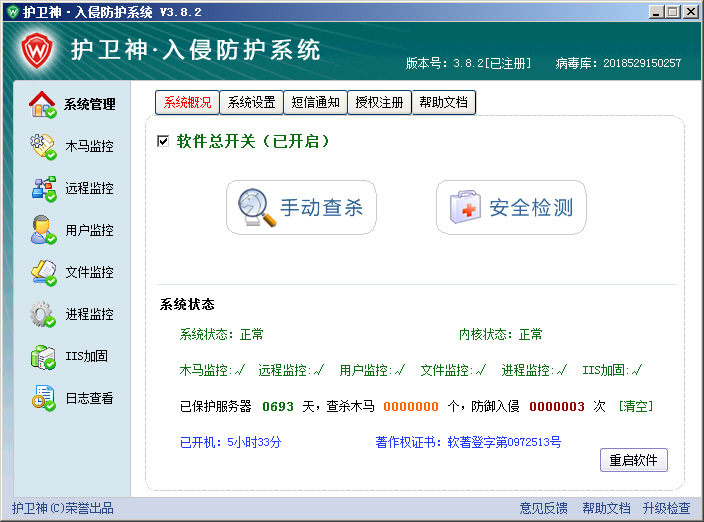Image resolution: width=704 pixels, height=522 pixels.
Task: Run the 安全检测 security check
Action: [511, 208]
